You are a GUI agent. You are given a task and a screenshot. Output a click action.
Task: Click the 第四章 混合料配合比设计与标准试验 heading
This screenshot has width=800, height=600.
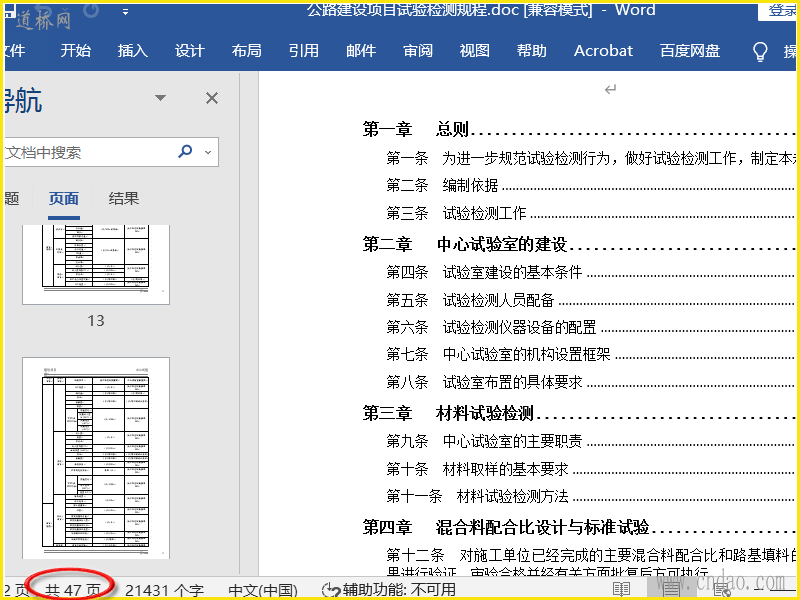point(579,527)
